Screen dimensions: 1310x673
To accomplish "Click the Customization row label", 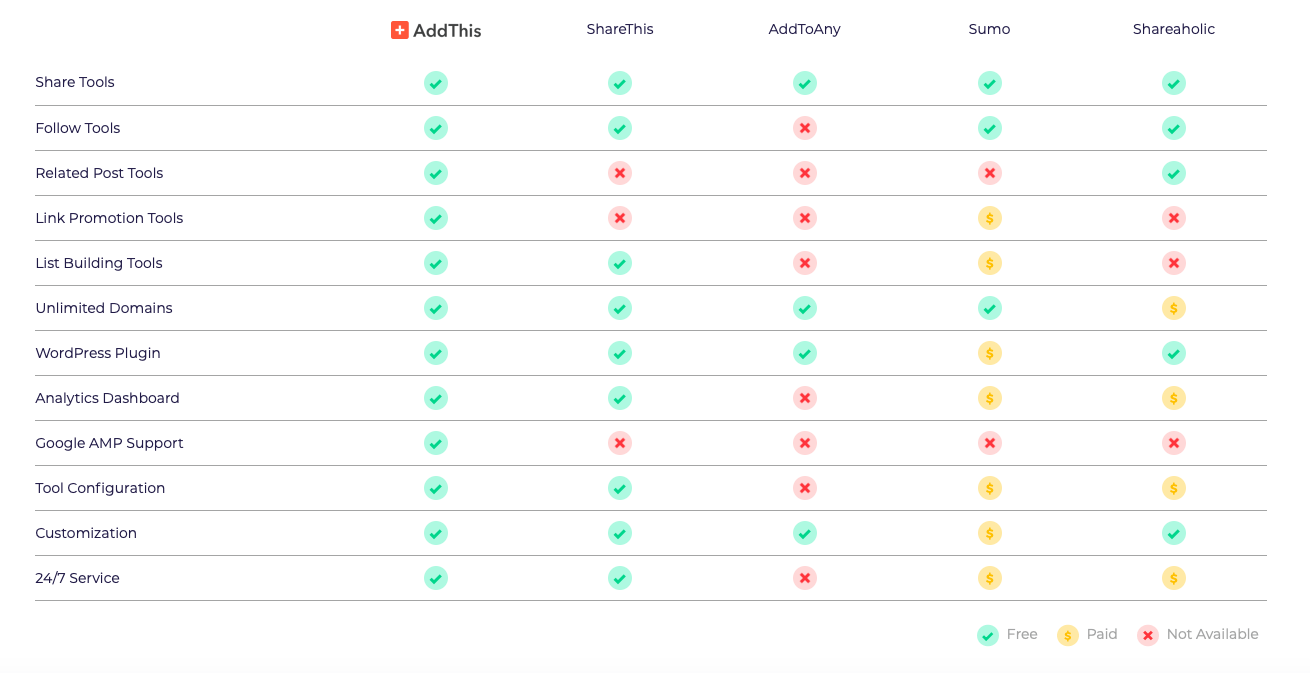I will tap(86, 533).
